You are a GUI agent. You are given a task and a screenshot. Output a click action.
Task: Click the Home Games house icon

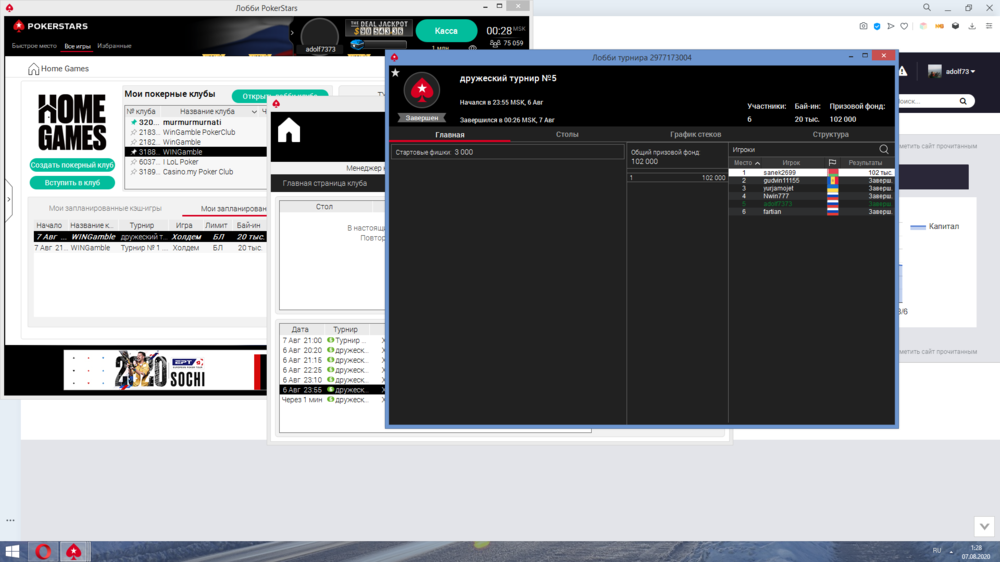coord(34,69)
